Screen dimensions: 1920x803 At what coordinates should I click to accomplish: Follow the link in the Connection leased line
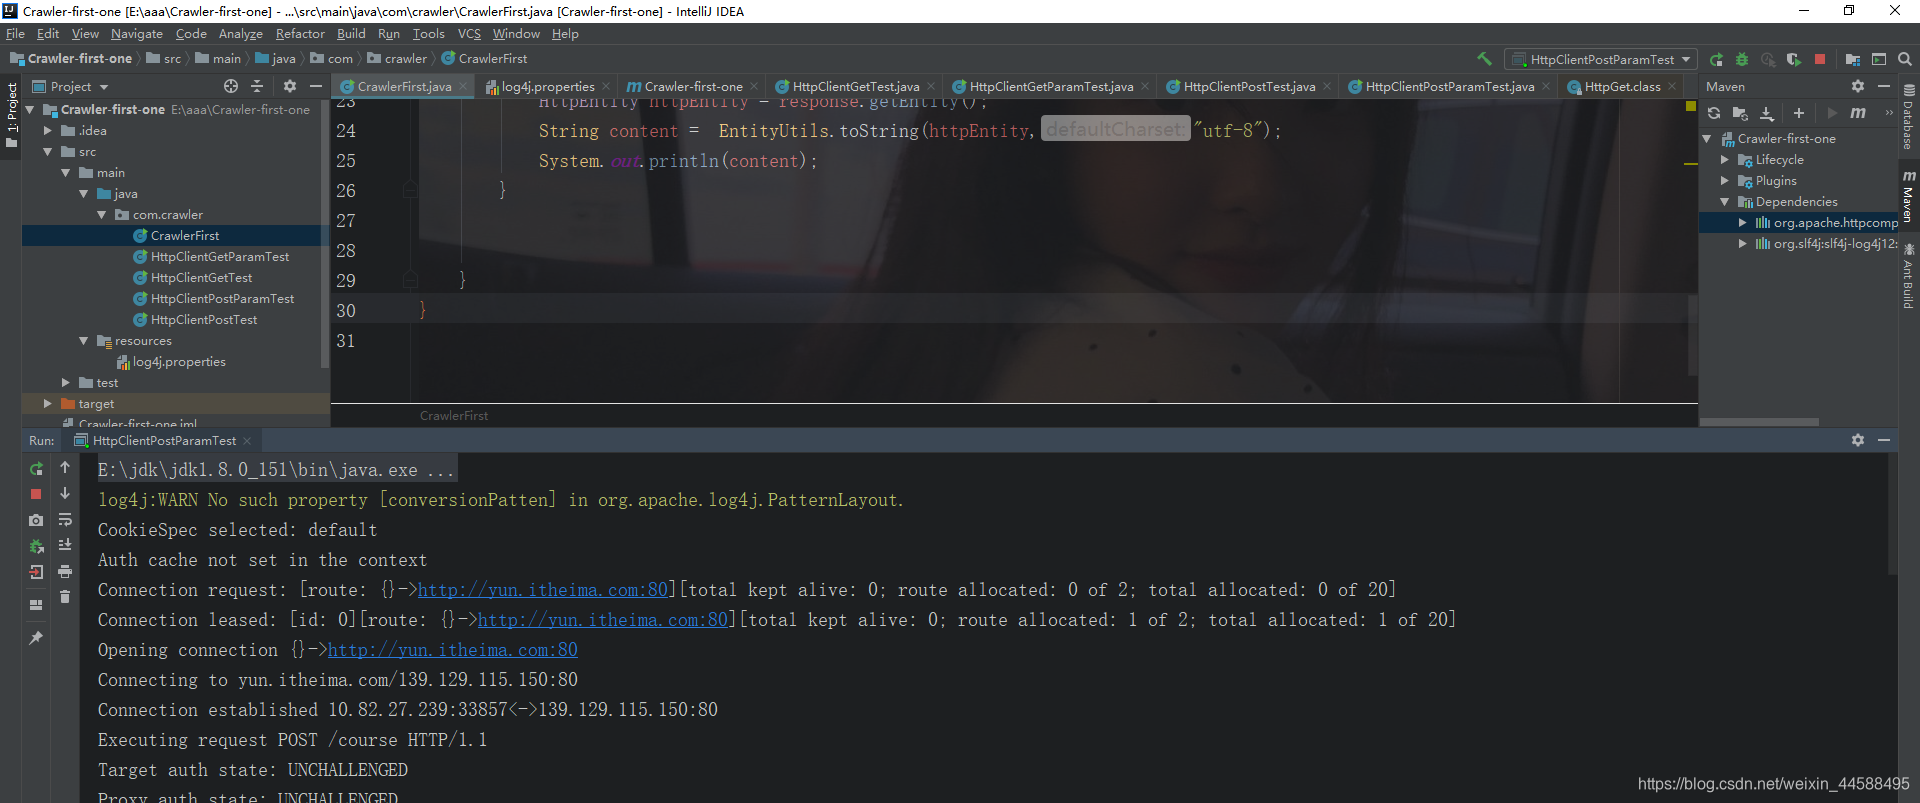(x=603, y=620)
